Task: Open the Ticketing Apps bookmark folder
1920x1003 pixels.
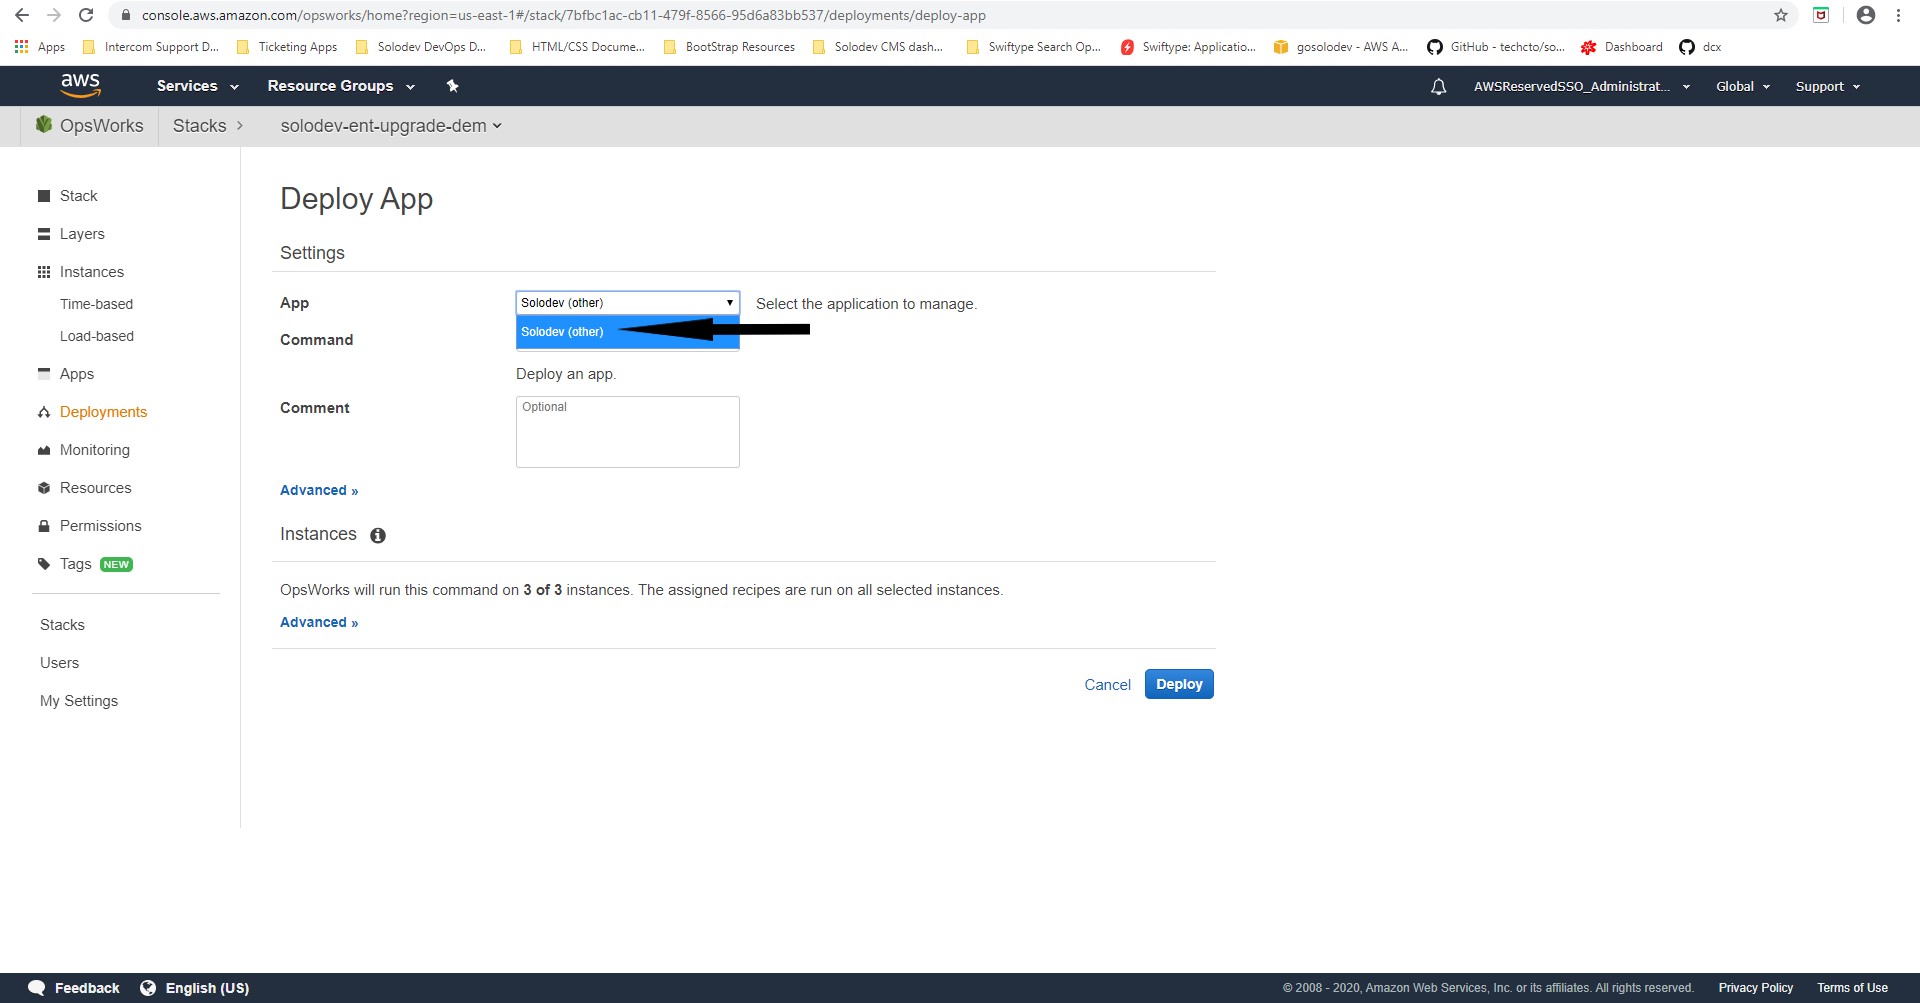Action: click(287, 47)
